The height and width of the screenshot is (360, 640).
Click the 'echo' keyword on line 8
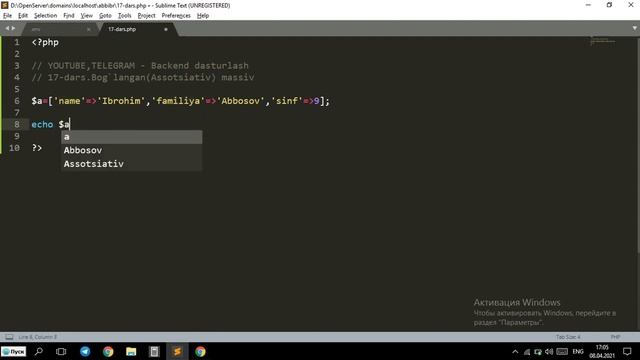pos(42,124)
